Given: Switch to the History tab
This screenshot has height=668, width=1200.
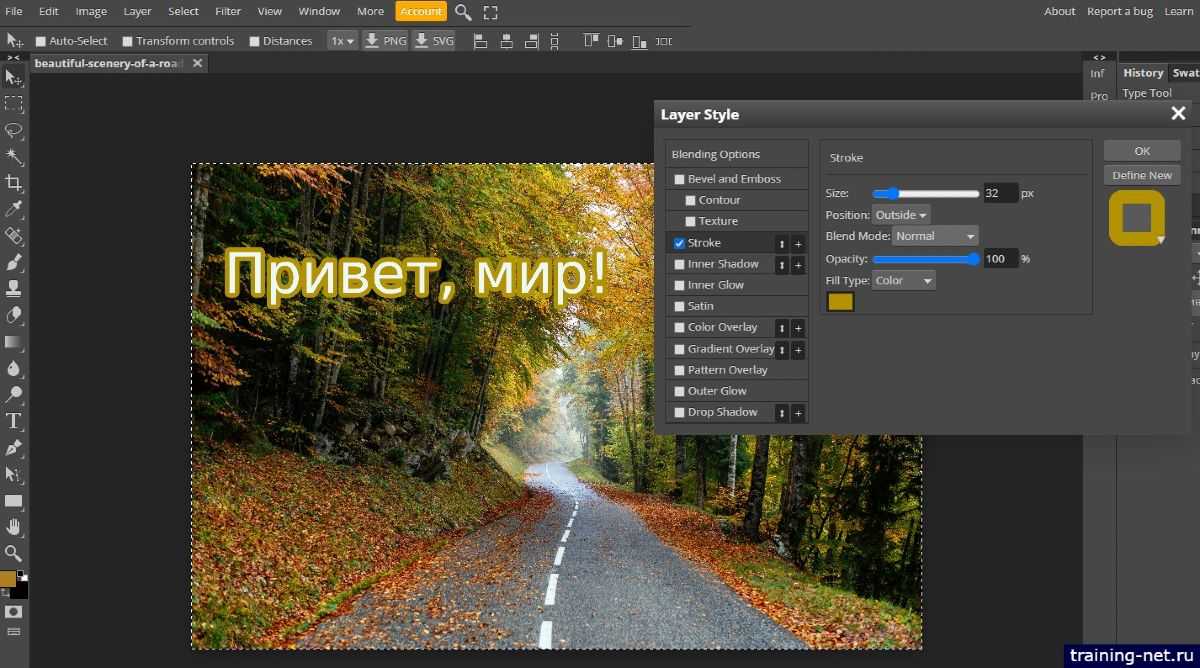Looking at the screenshot, I should 1142,73.
